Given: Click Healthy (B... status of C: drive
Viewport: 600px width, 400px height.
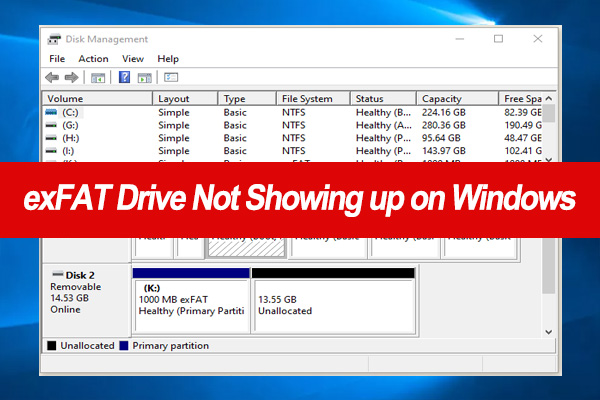Looking at the screenshot, I should [383, 113].
